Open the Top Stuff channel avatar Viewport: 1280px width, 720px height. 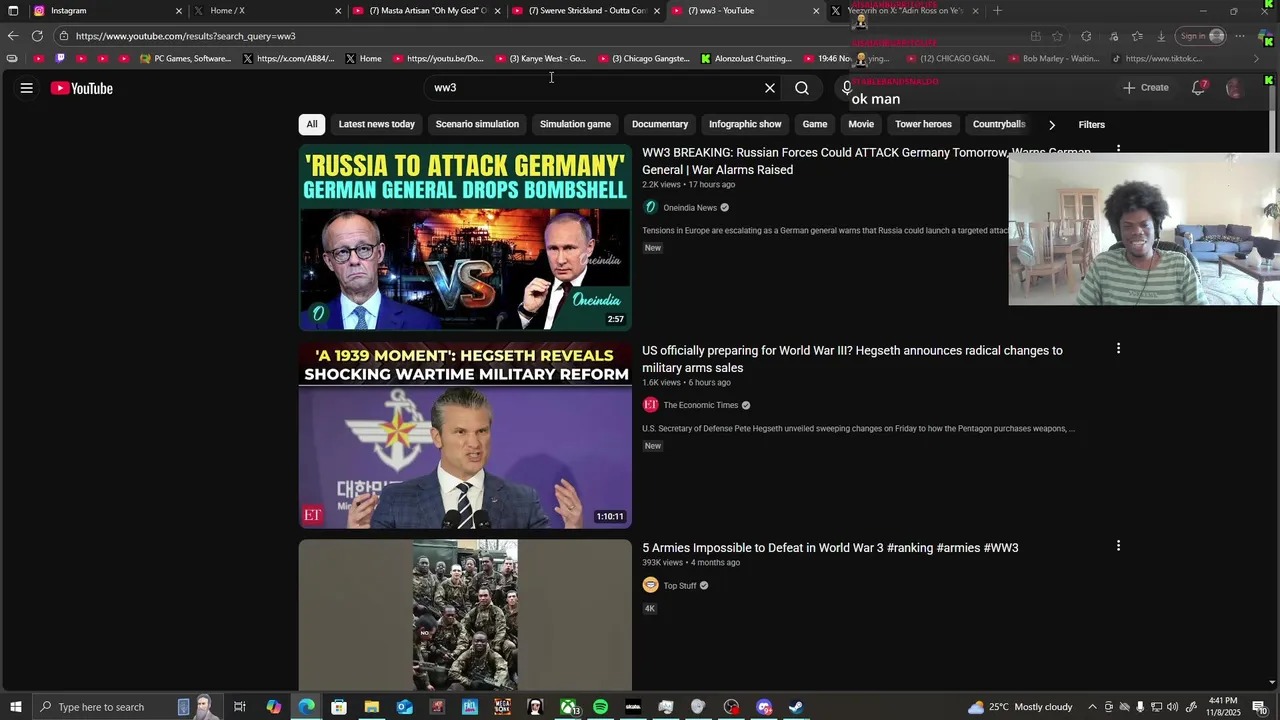pyautogui.click(x=651, y=585)
